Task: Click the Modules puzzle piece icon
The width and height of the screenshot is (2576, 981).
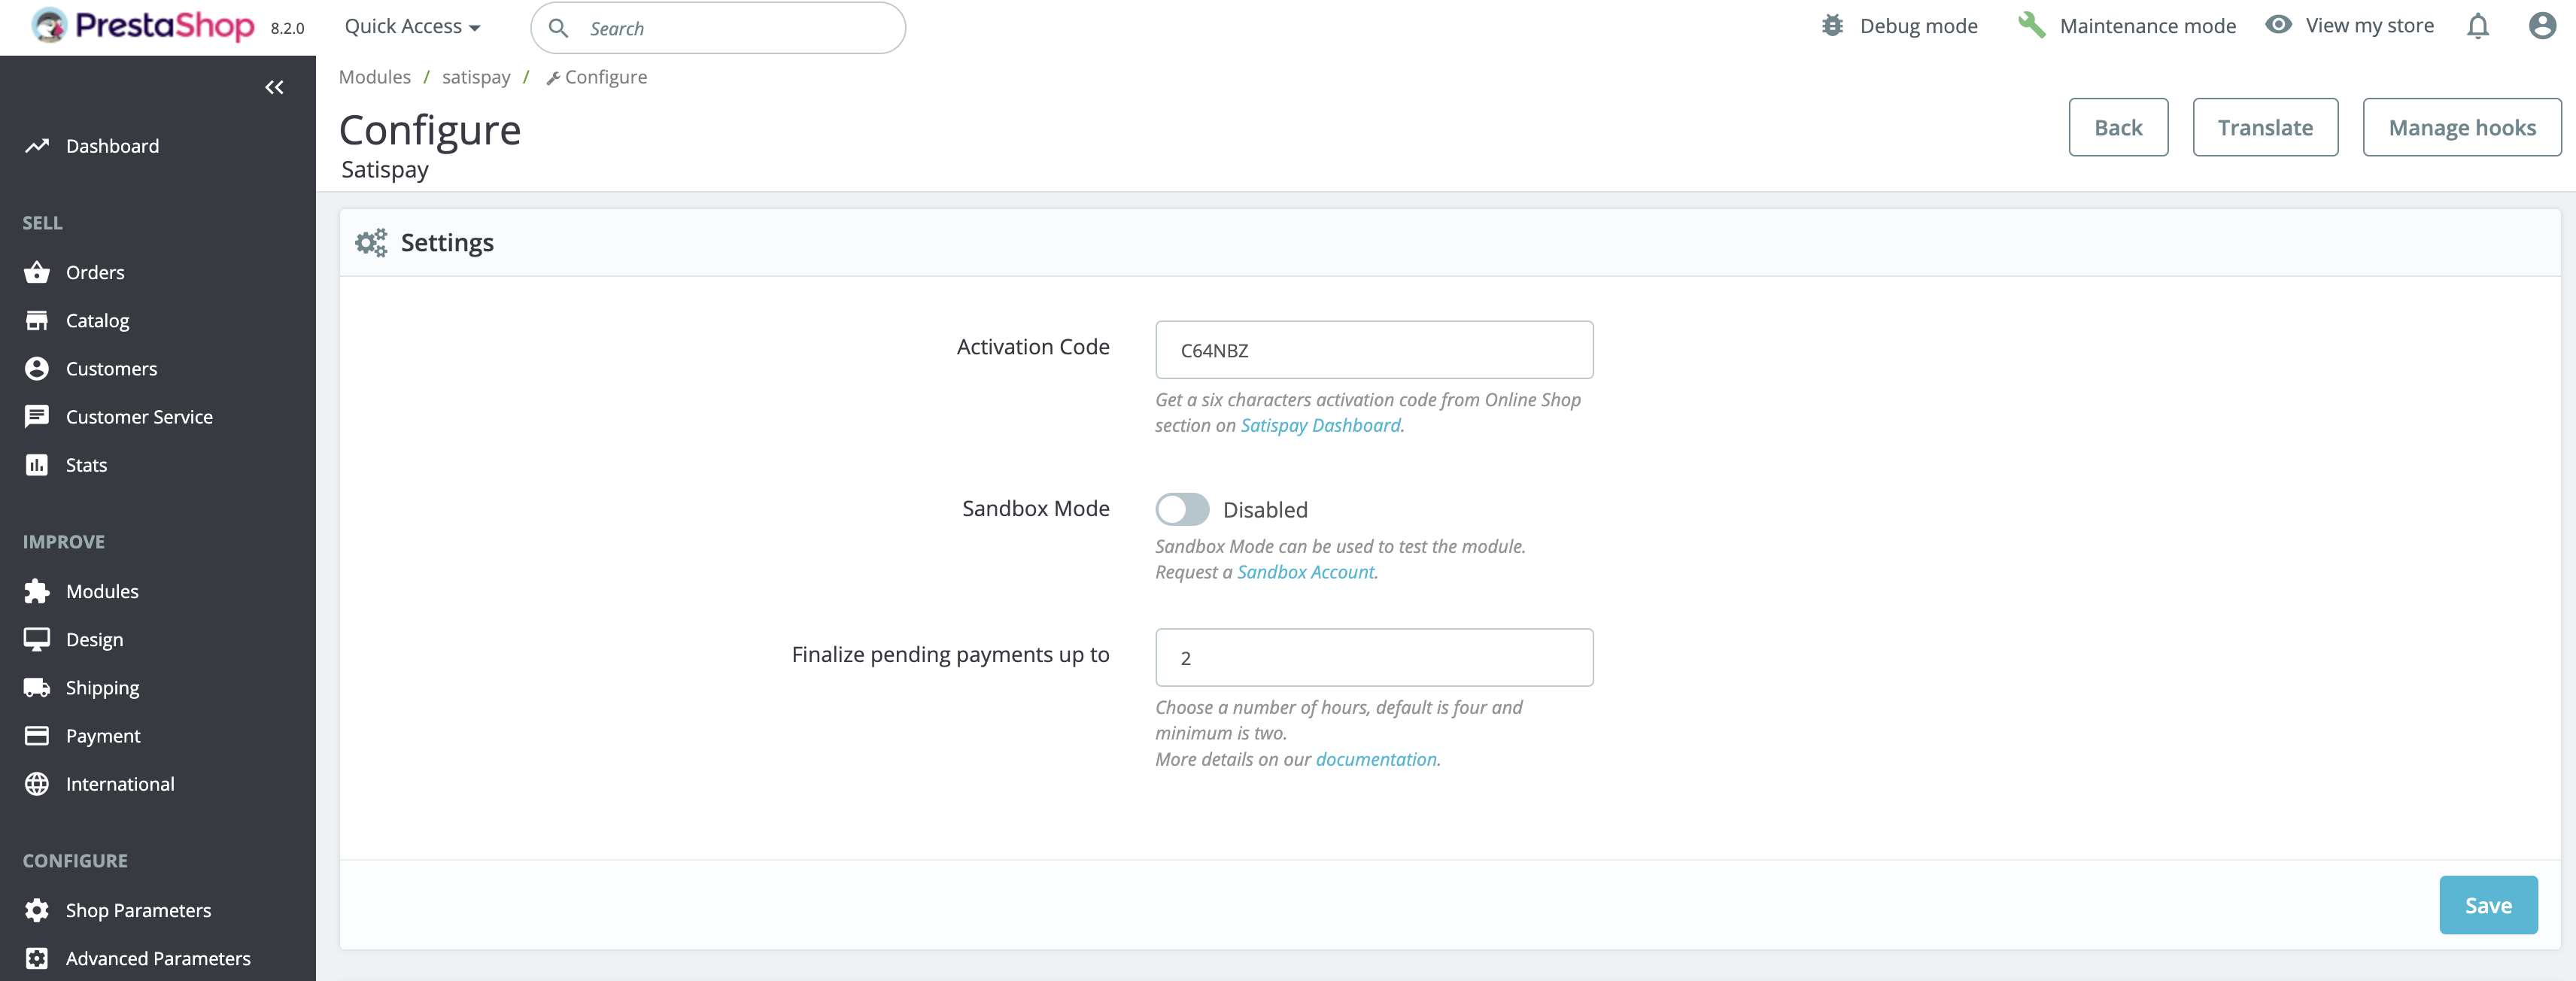Action: click(x=37, y=591)
